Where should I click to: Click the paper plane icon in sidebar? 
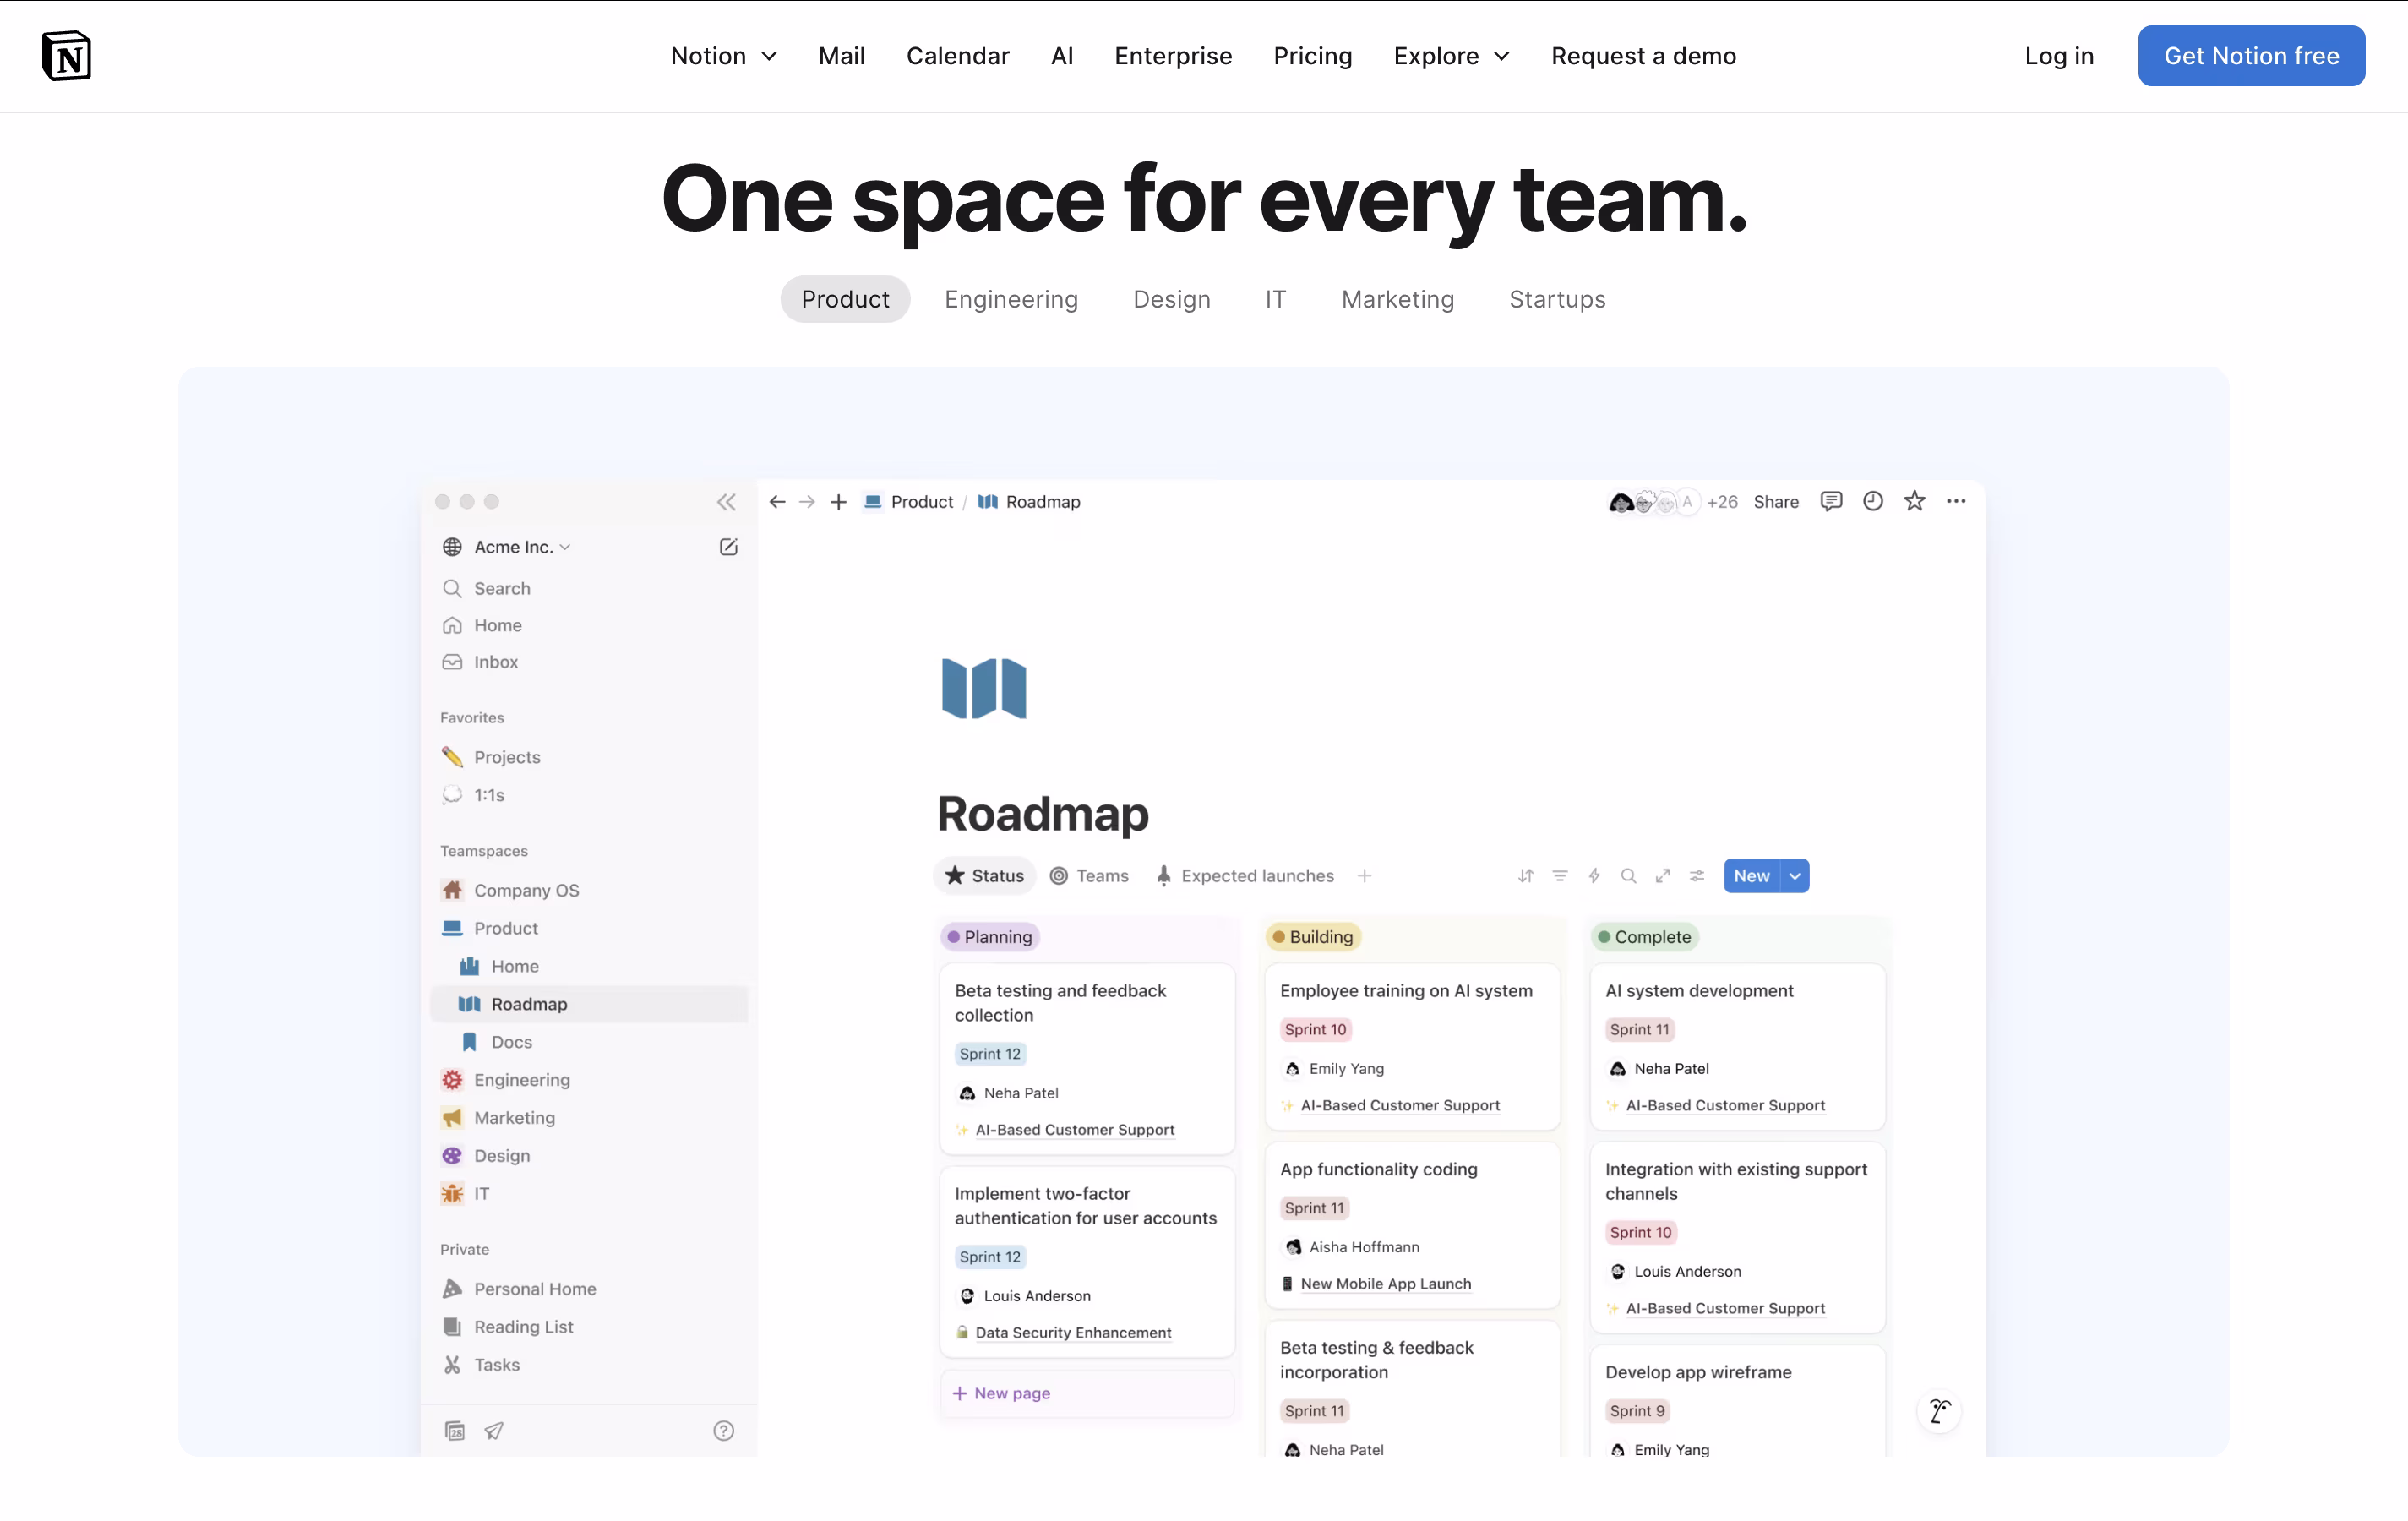pos(494,1431)
